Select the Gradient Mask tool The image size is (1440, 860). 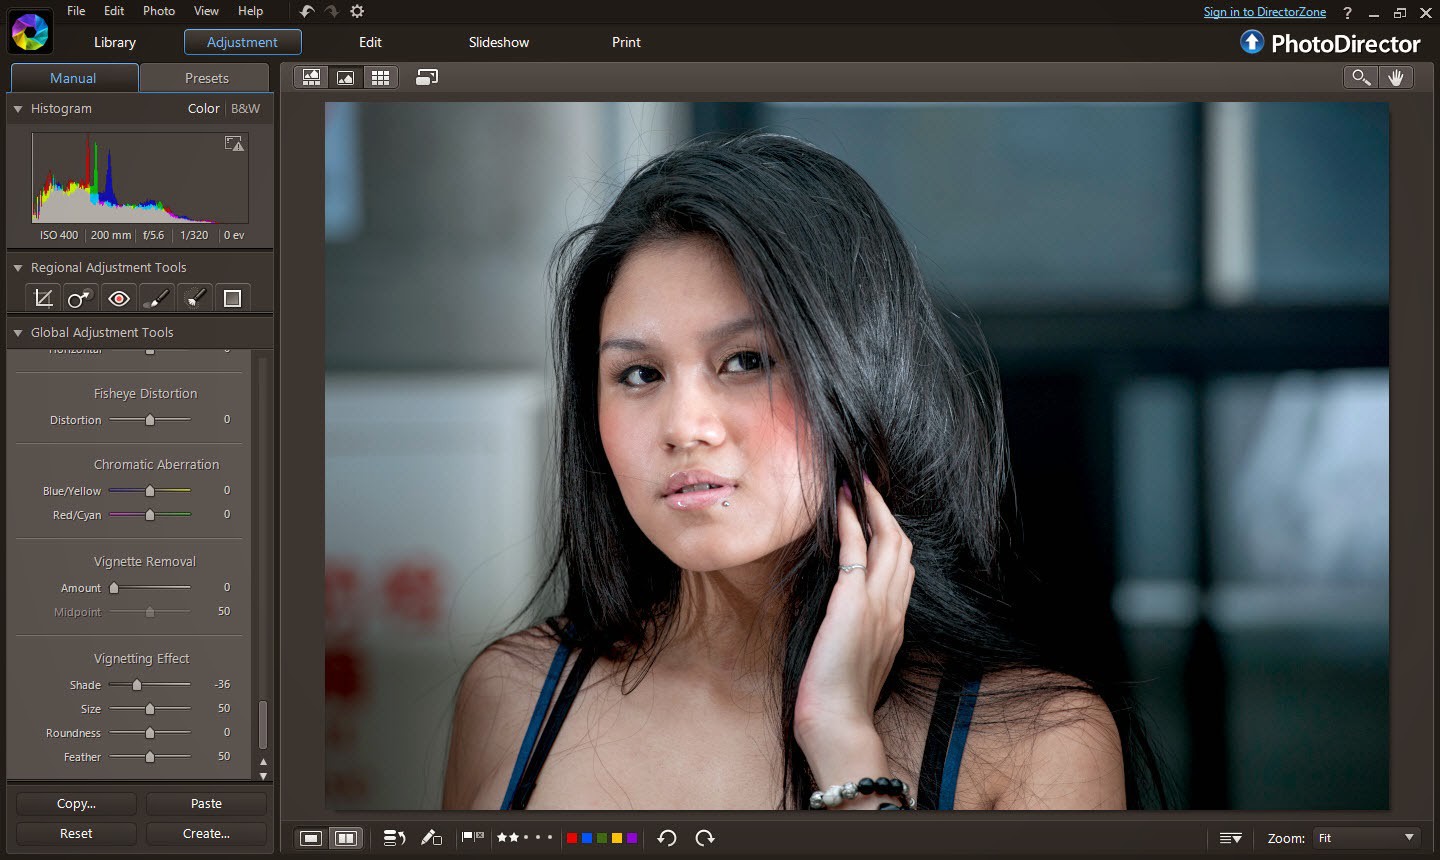click(x=232, y=298)
